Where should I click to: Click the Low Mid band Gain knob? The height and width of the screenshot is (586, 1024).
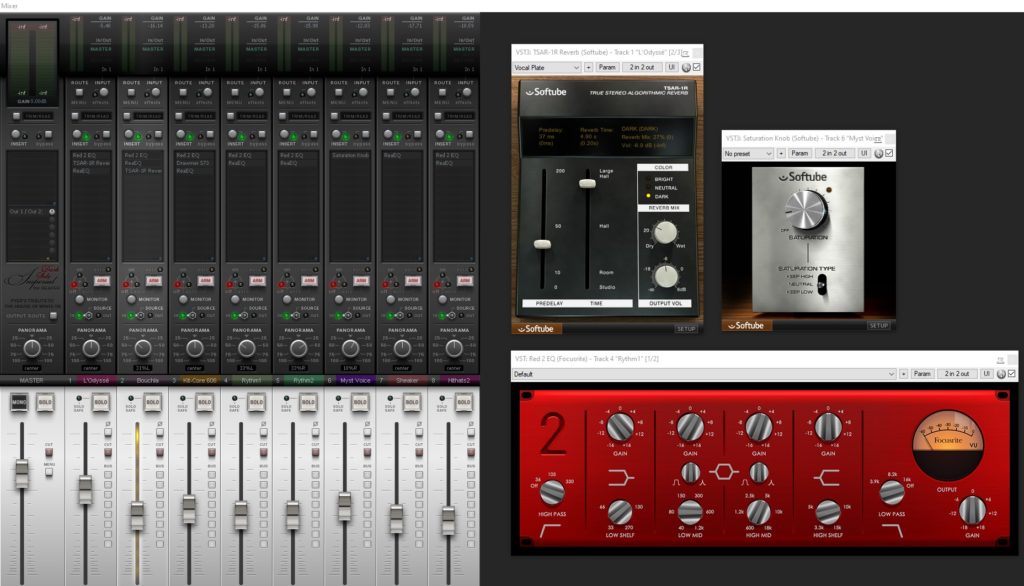pyautogui.click(x=690, y=427)
